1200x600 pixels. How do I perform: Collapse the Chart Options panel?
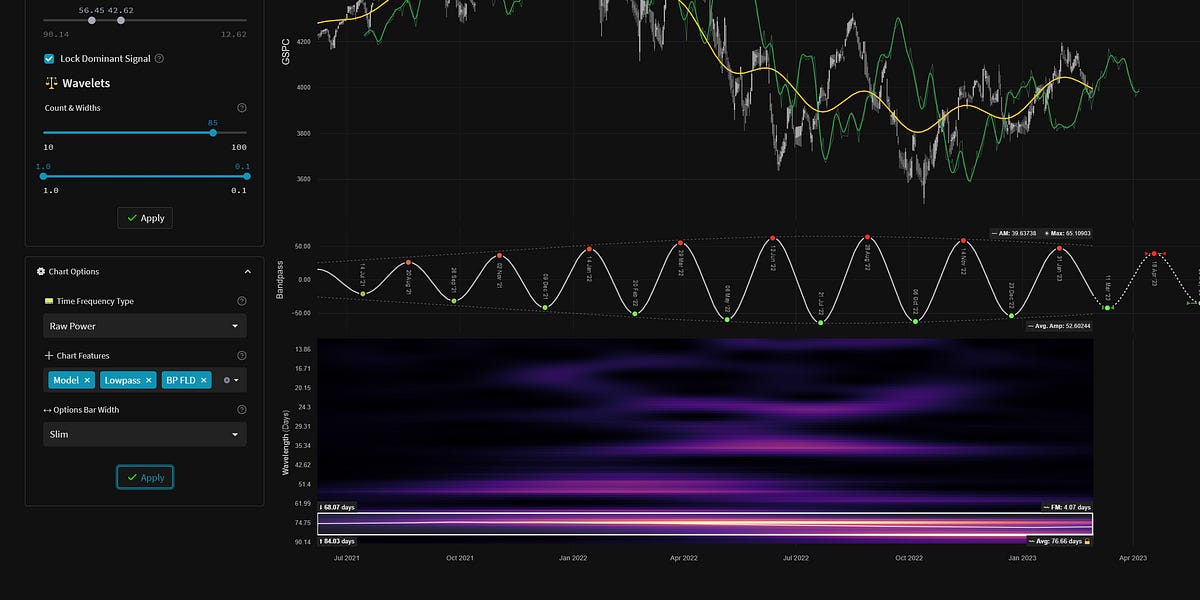click(248, 271)
